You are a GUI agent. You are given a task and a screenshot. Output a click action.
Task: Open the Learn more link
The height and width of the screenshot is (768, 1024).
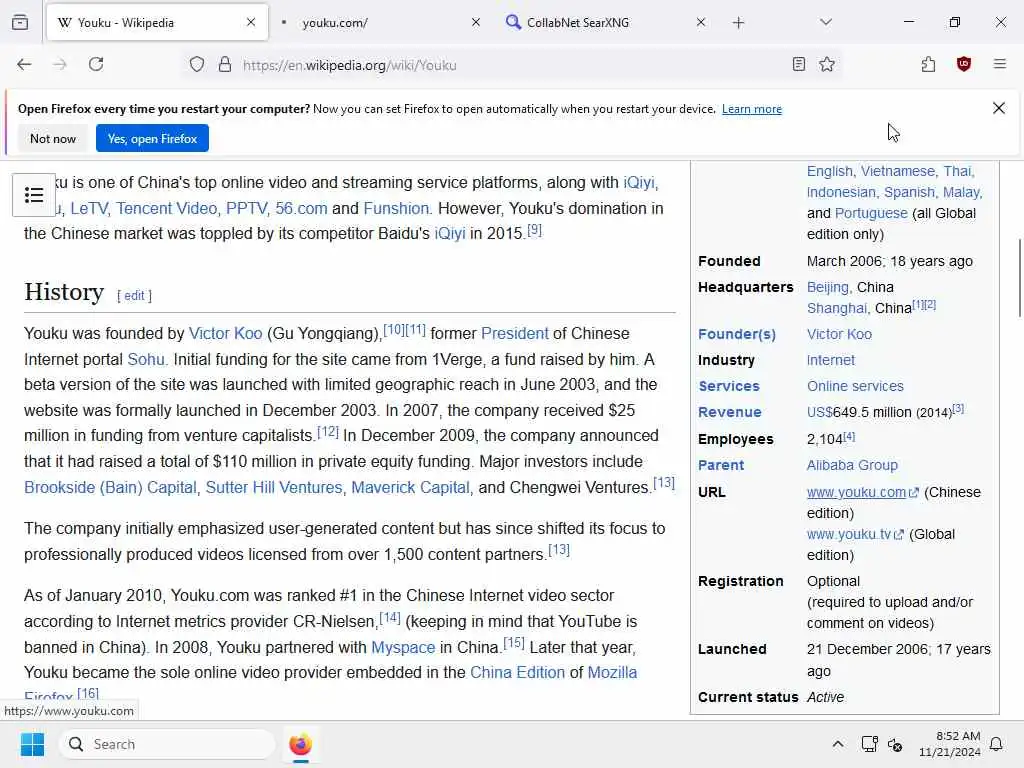(752, 109)
